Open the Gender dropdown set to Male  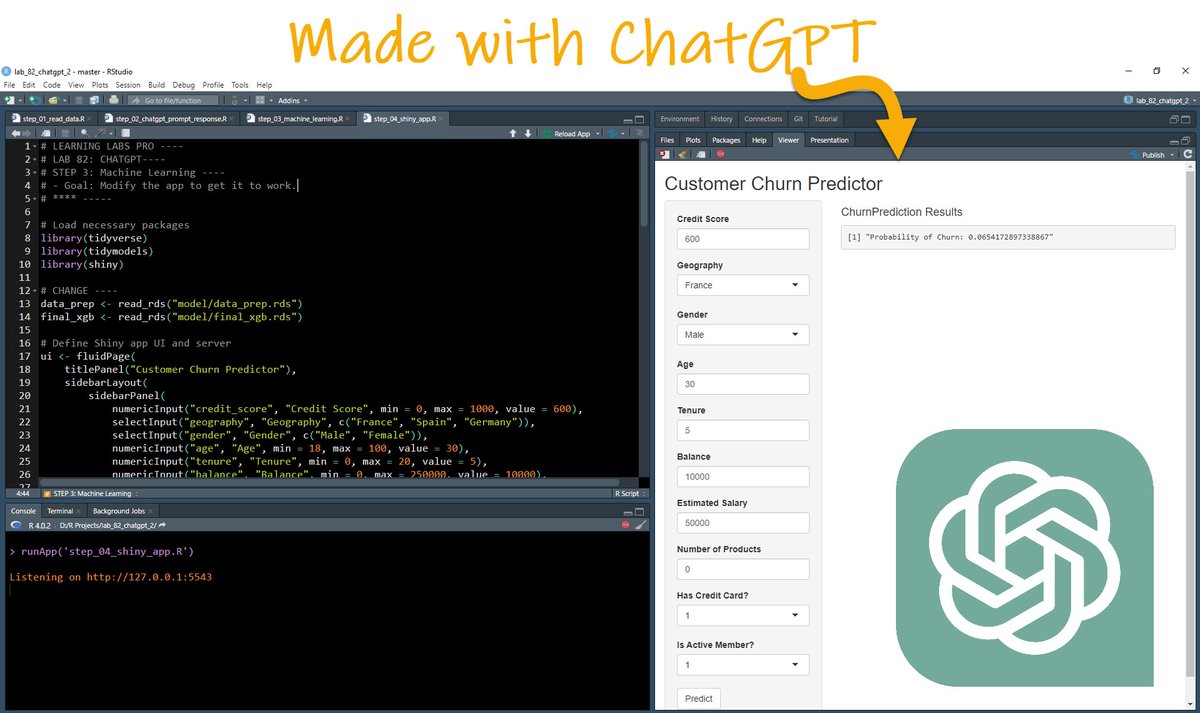pos(742,334)
